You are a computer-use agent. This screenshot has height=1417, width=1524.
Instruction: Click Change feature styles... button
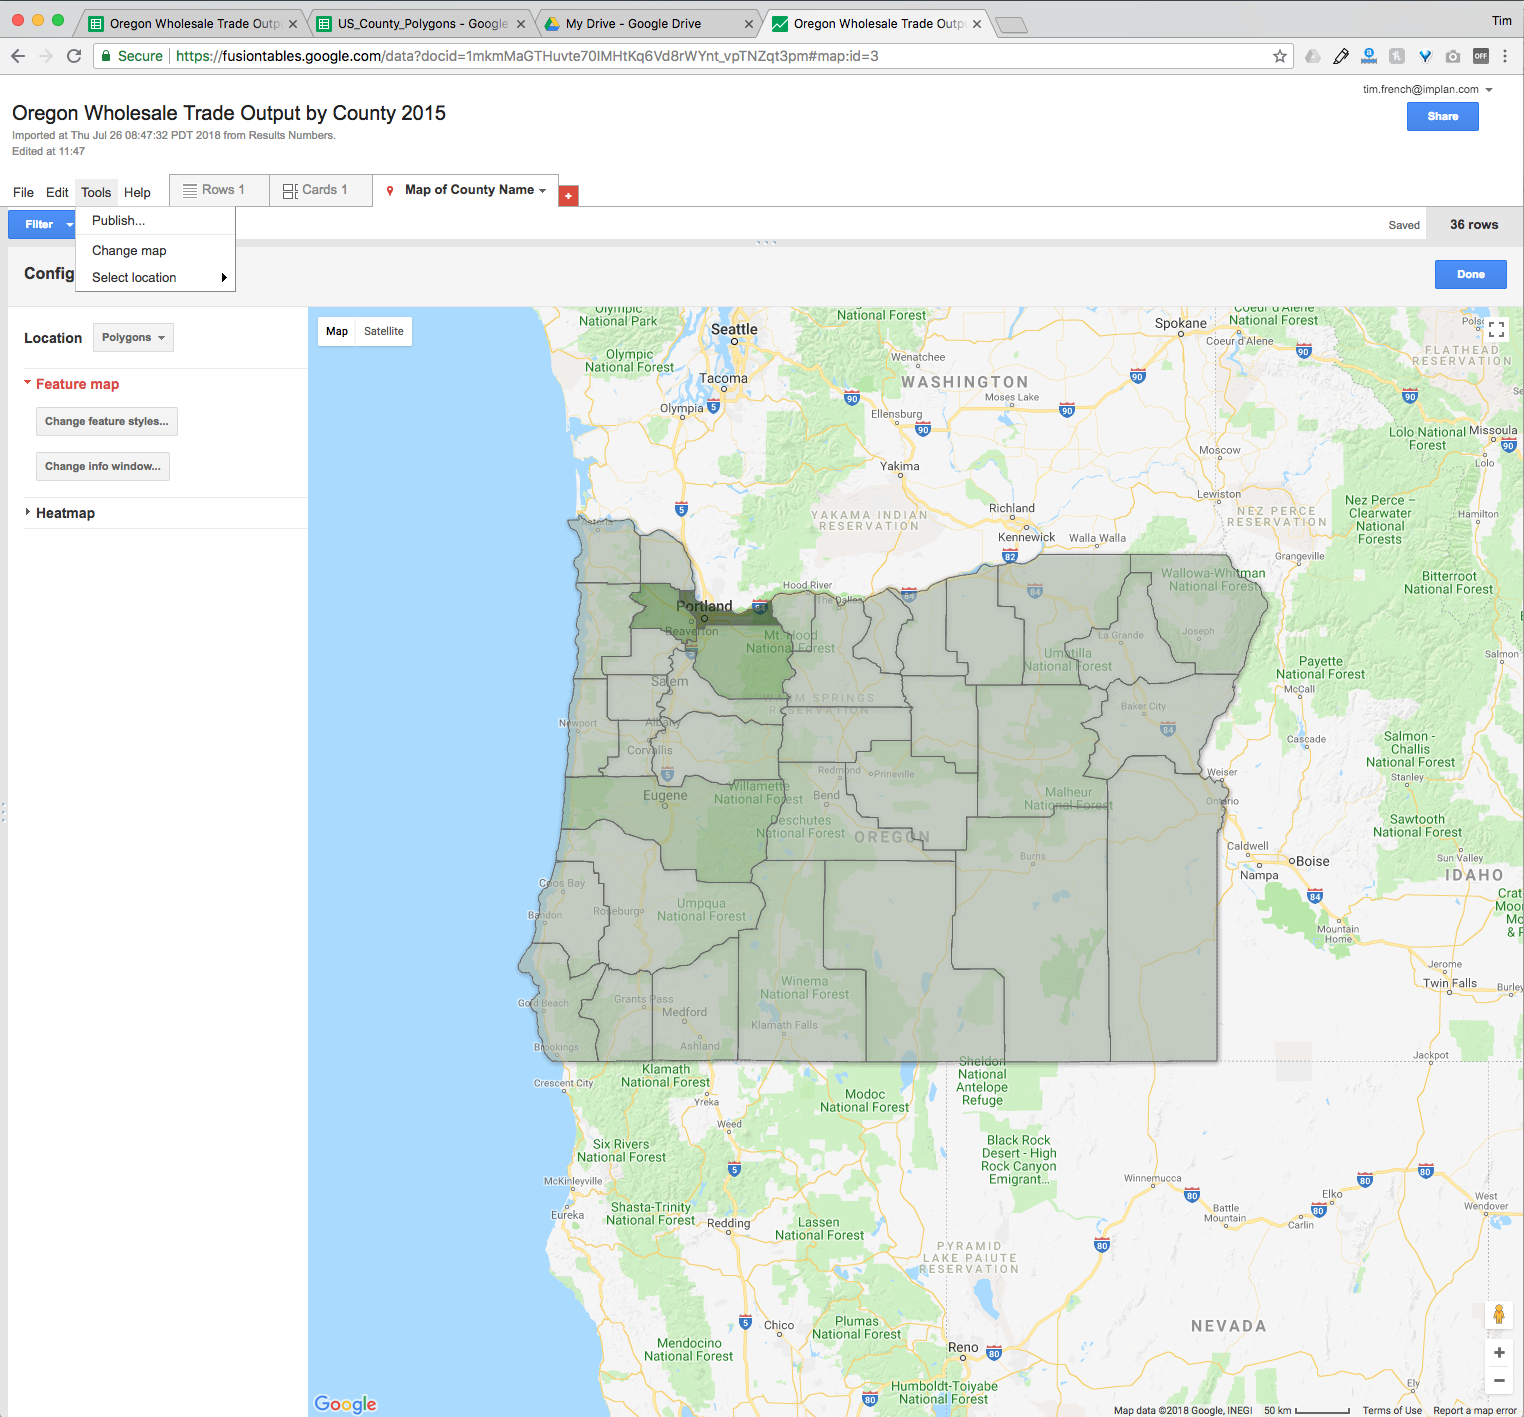click(x=106, y=422)
